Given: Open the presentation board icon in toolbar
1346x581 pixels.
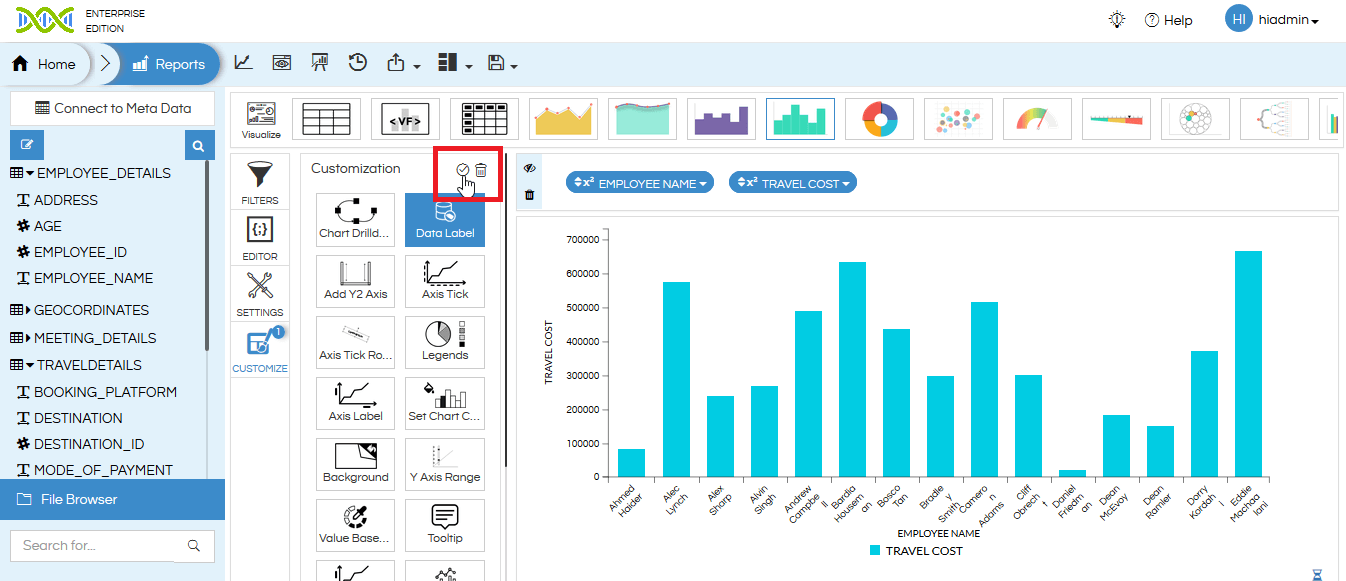Looking at the screenshot, I should point(320,63).
